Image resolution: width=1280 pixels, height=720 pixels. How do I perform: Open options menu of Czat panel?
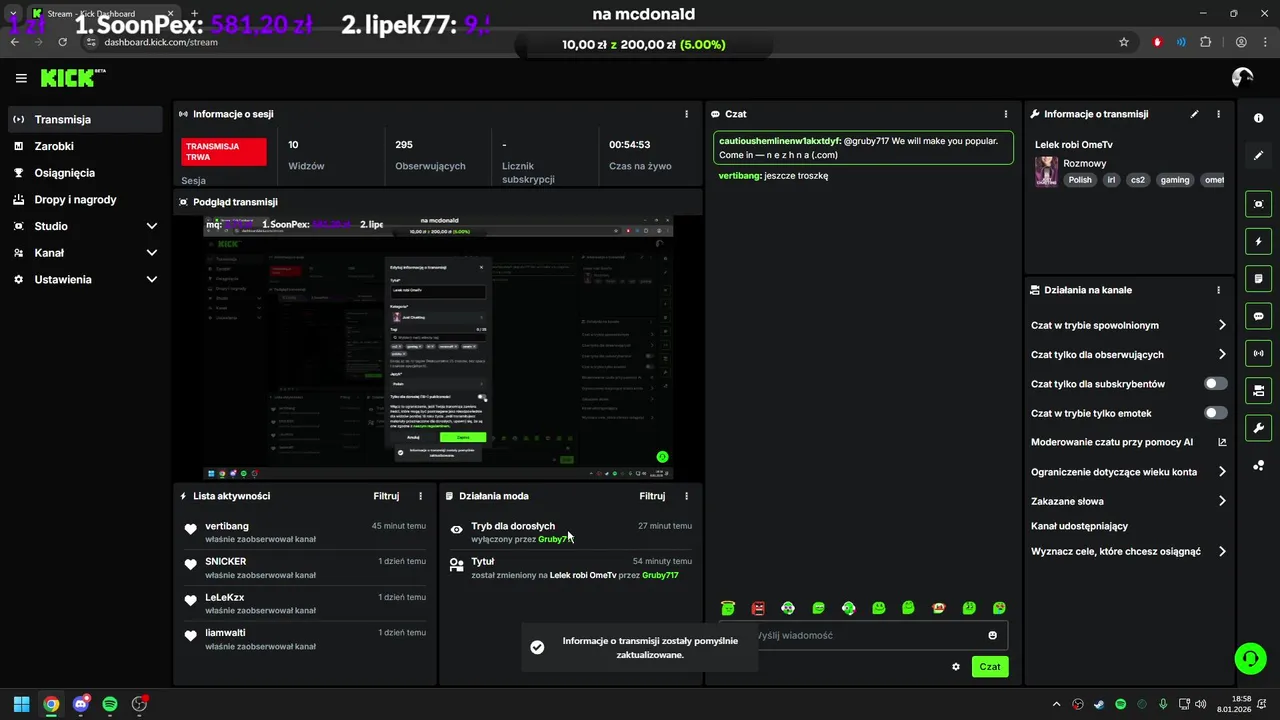1006,114
